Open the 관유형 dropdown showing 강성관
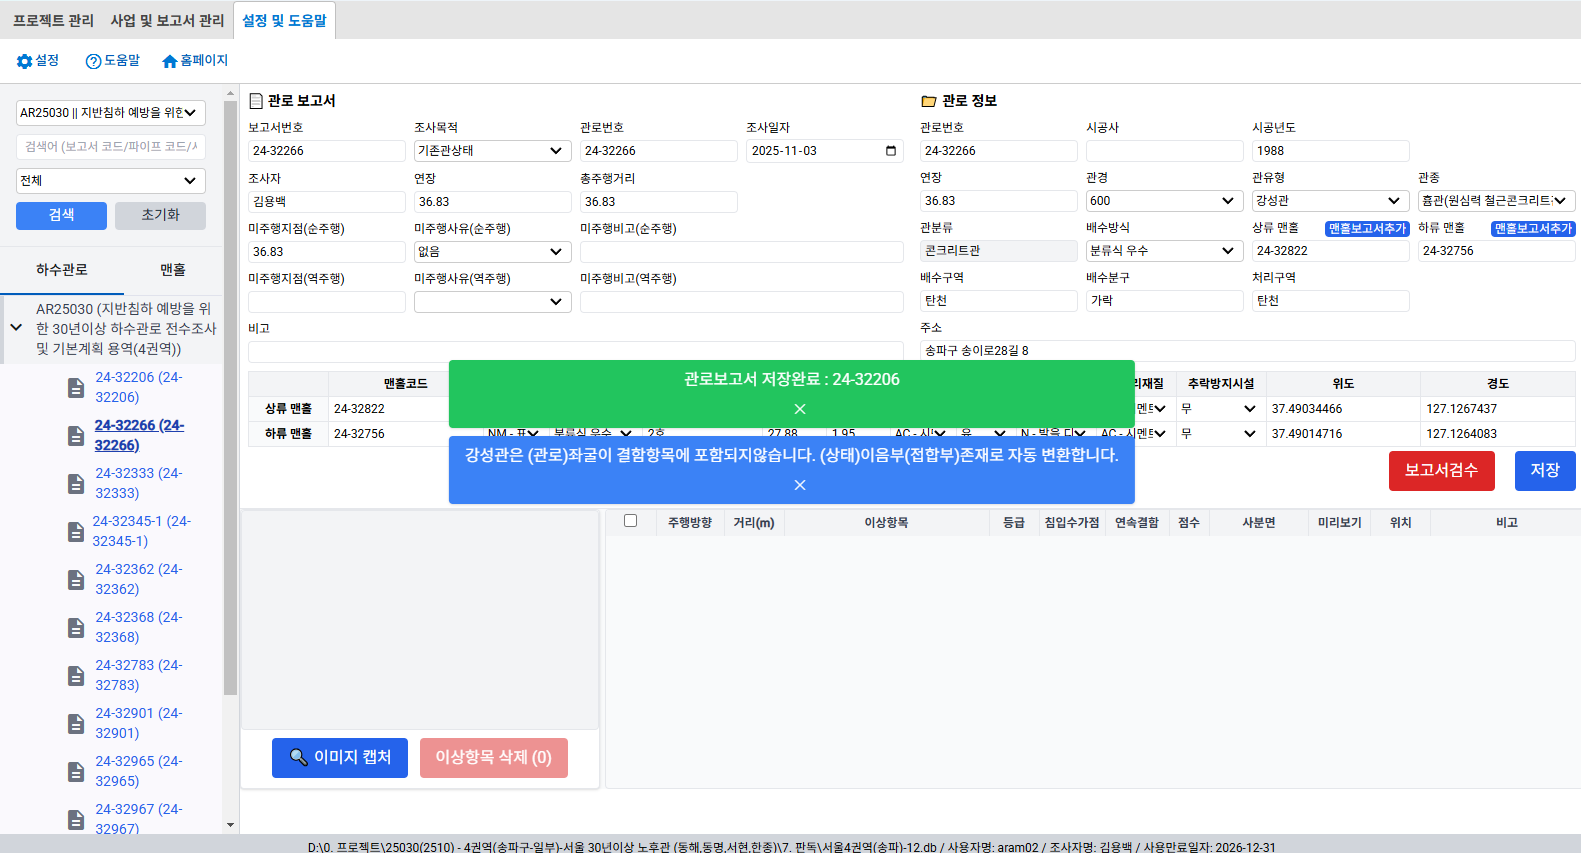Screen dimensions: 1581x853 pos(1330,201)
